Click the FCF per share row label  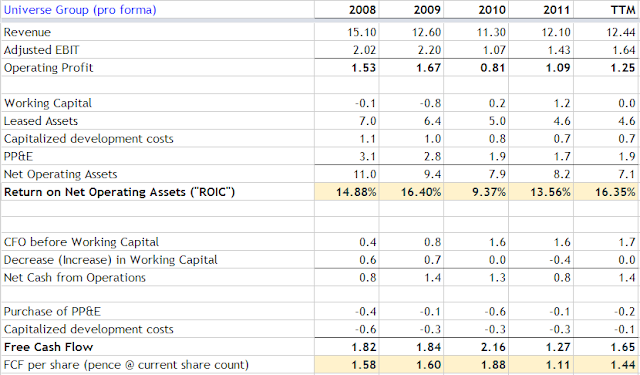(126, 365)
